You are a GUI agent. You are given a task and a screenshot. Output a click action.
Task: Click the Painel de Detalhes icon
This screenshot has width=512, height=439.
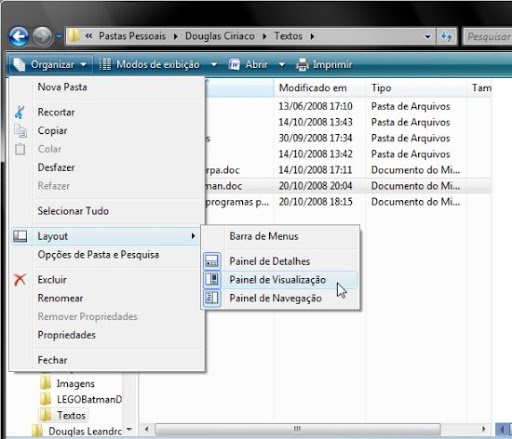coord(212,261)
